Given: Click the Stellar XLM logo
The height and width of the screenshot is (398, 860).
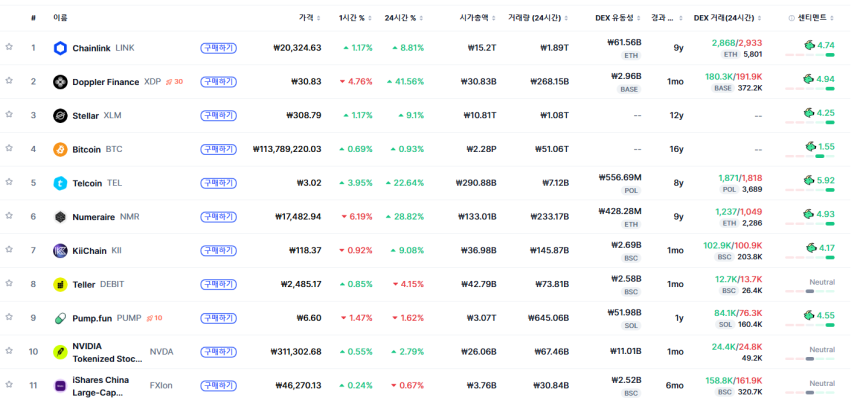Looking at the screenshot, I should (60, 116).
